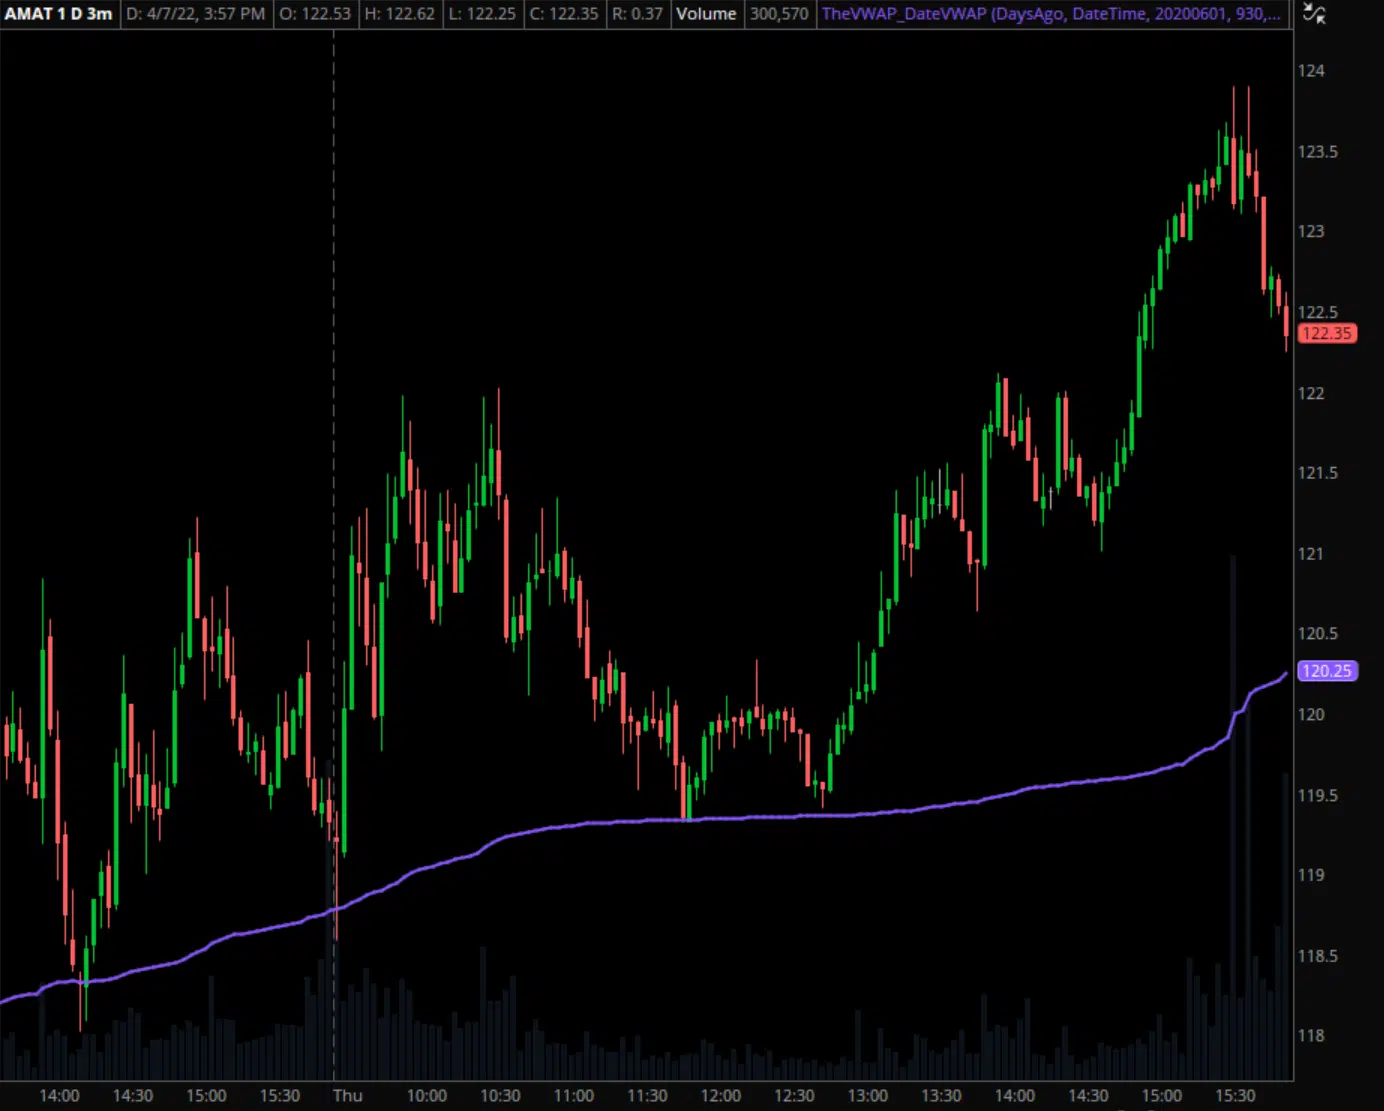Click the close price C: 122.35
1384x1111 pixels.
click(x=564, y=14)
